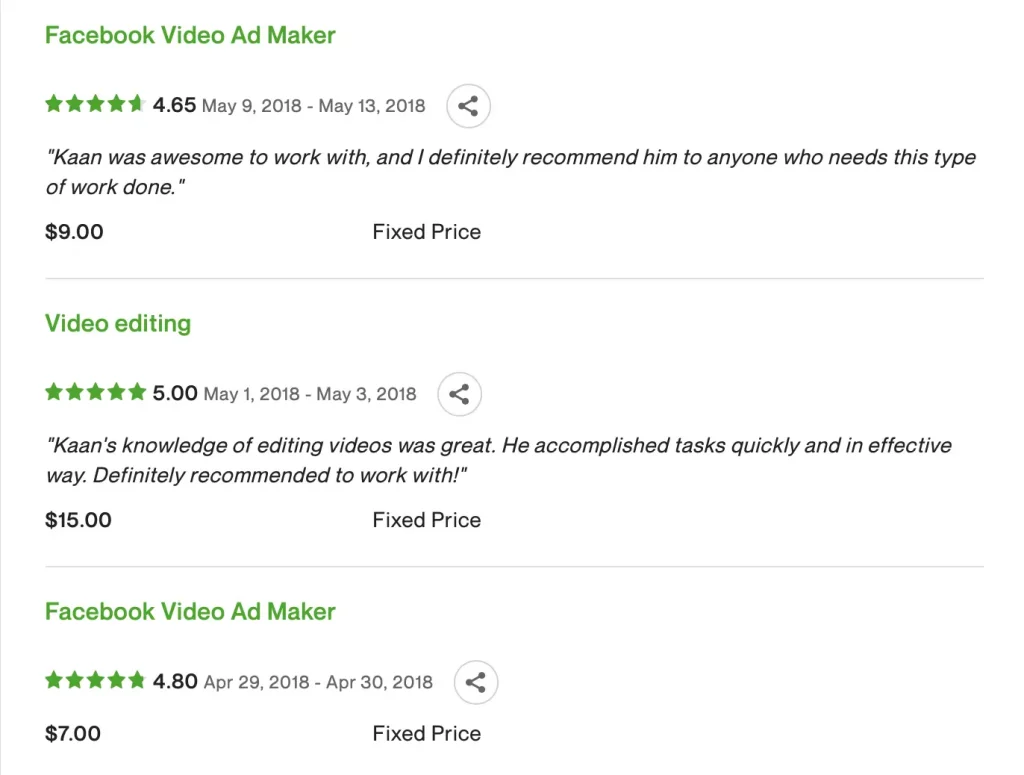This screenshot has height=775, width=1024.
Task: Click the $15.00 job amount
Action: pos(78,520)
